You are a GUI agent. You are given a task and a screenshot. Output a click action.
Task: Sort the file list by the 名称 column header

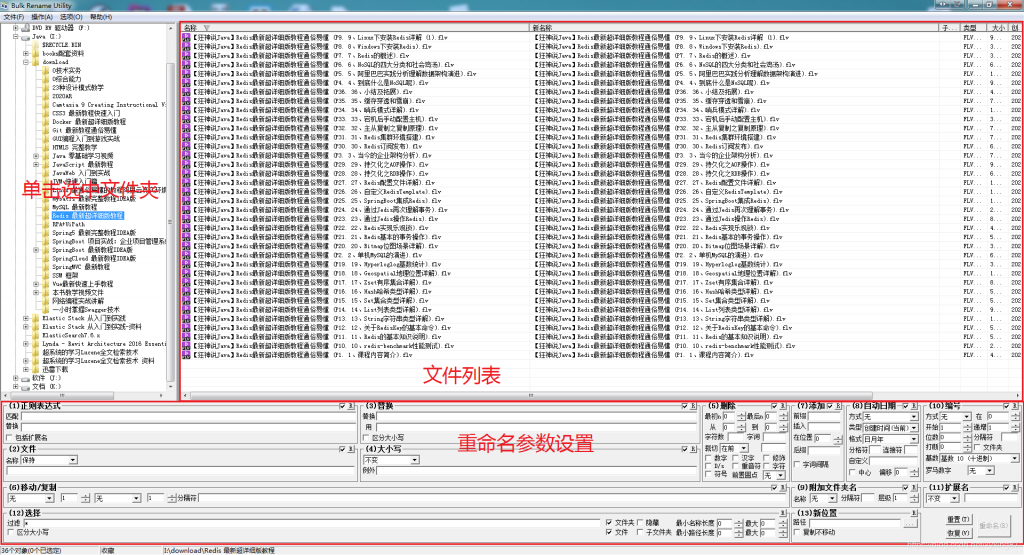[354, 28]
